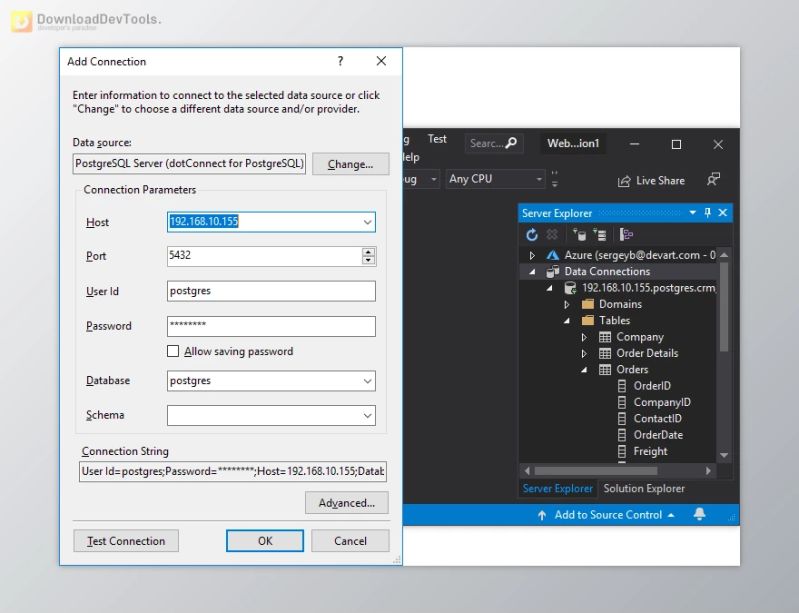Open the Any CPU platform dropdown
The height and width of the screenshot is (613, 799).
click(539, 179)
